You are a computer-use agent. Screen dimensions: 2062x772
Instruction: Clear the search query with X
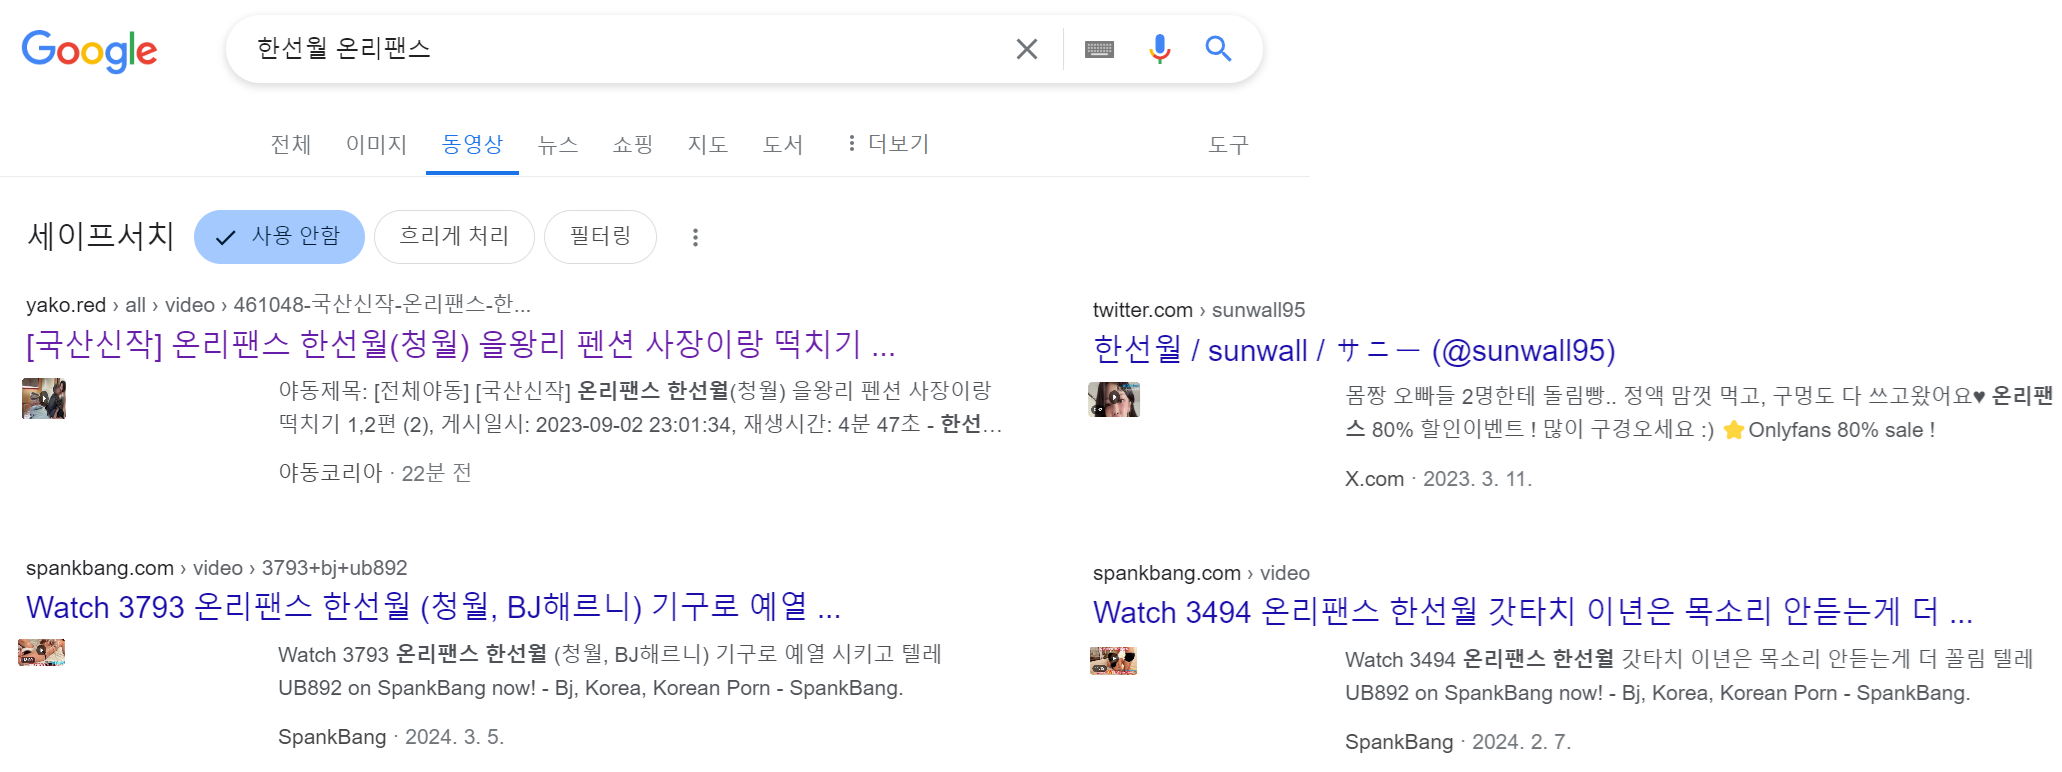coord(1026,49)
